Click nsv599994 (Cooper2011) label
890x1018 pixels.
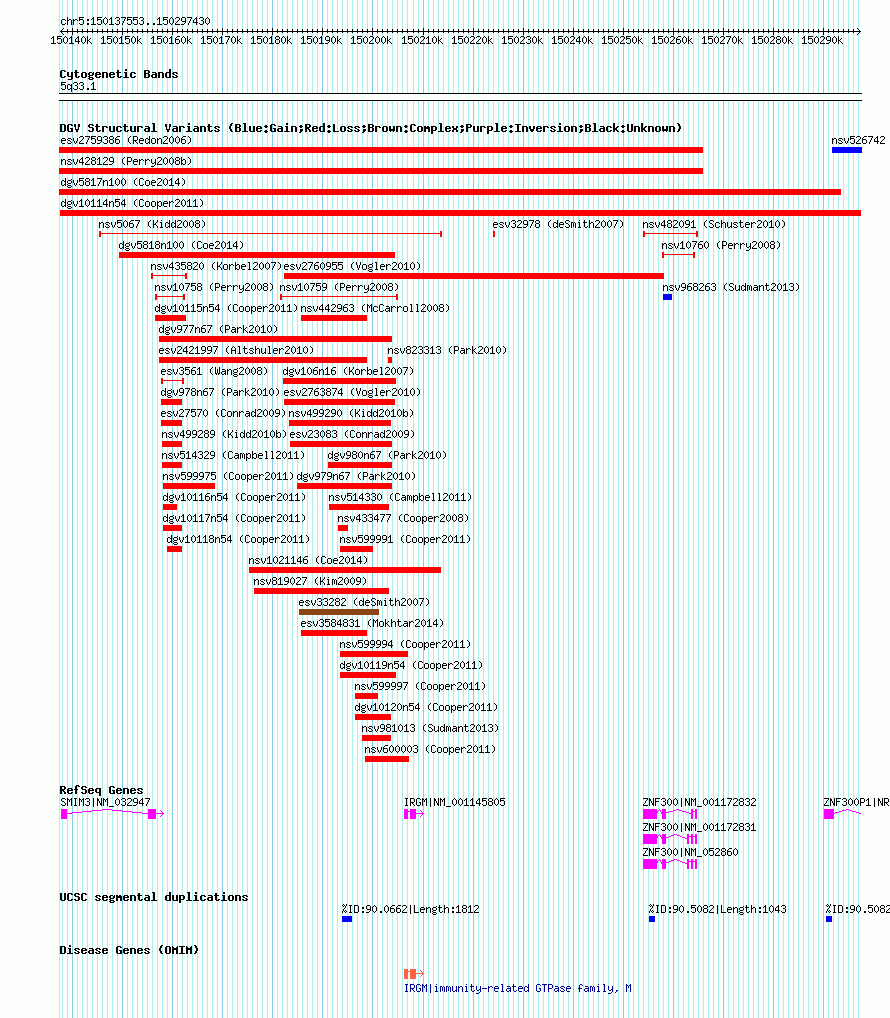point(405,644)
